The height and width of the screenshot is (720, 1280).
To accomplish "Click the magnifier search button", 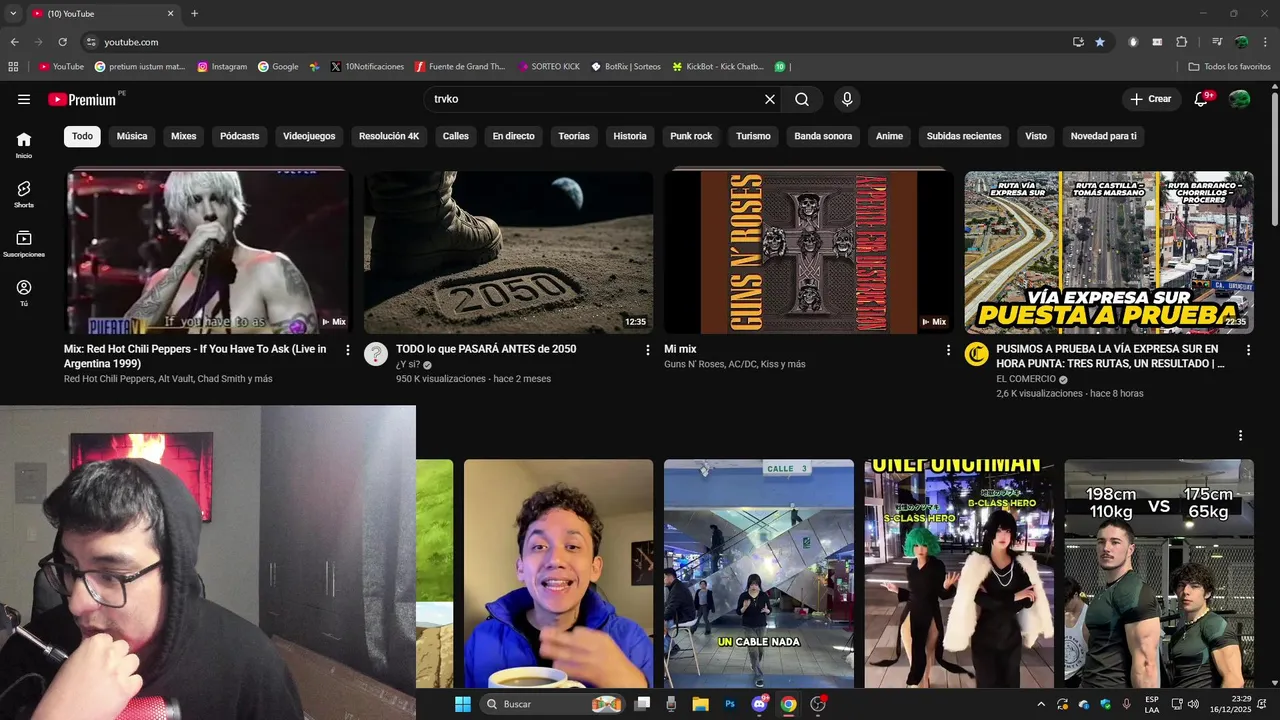I will point(802,99).
